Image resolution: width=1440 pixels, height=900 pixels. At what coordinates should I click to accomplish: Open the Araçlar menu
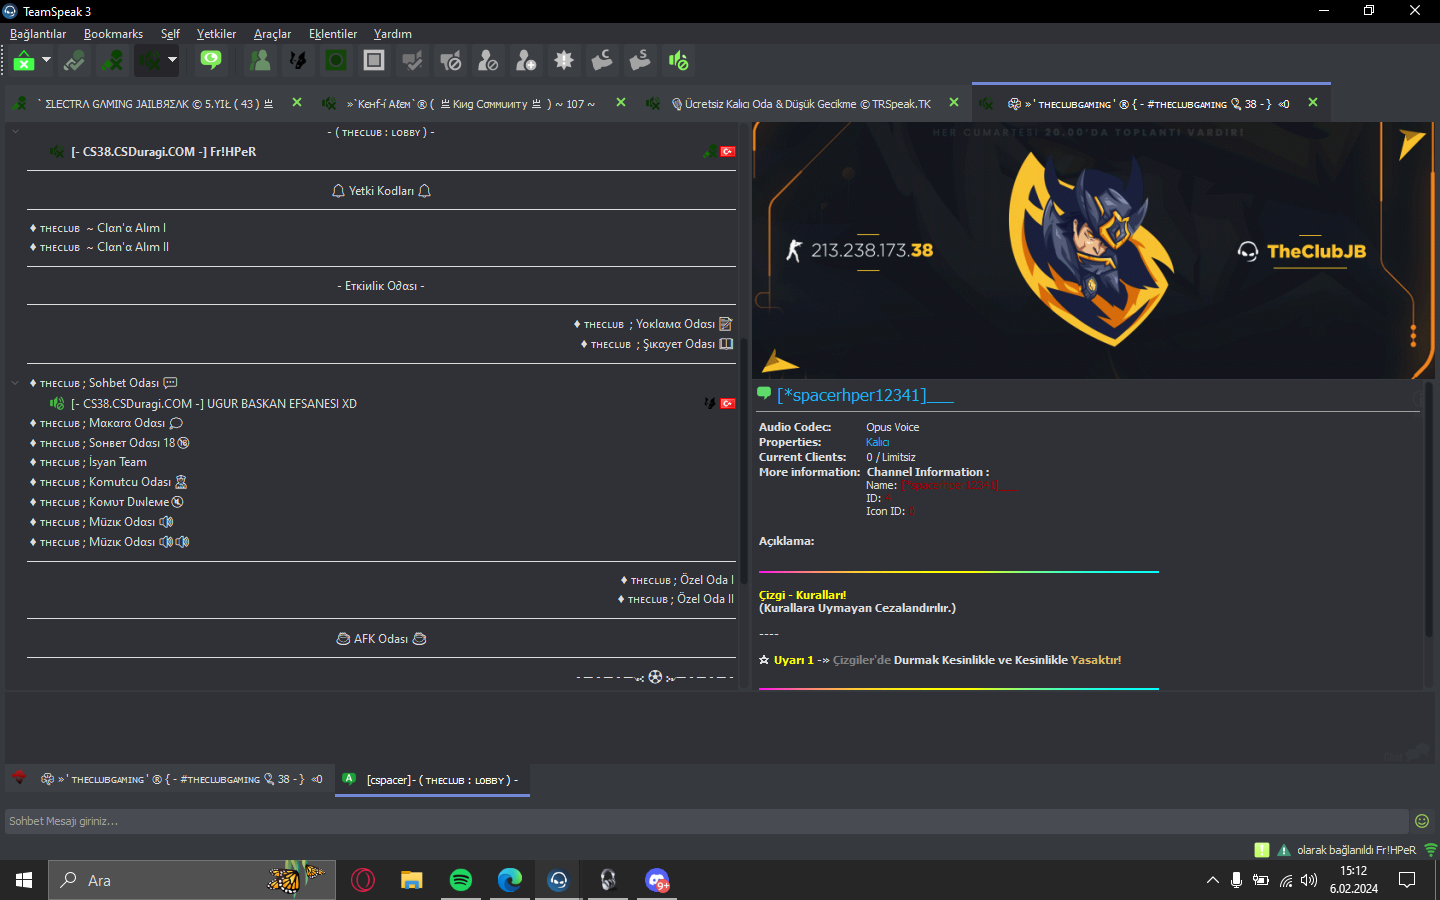coord(272,34)
